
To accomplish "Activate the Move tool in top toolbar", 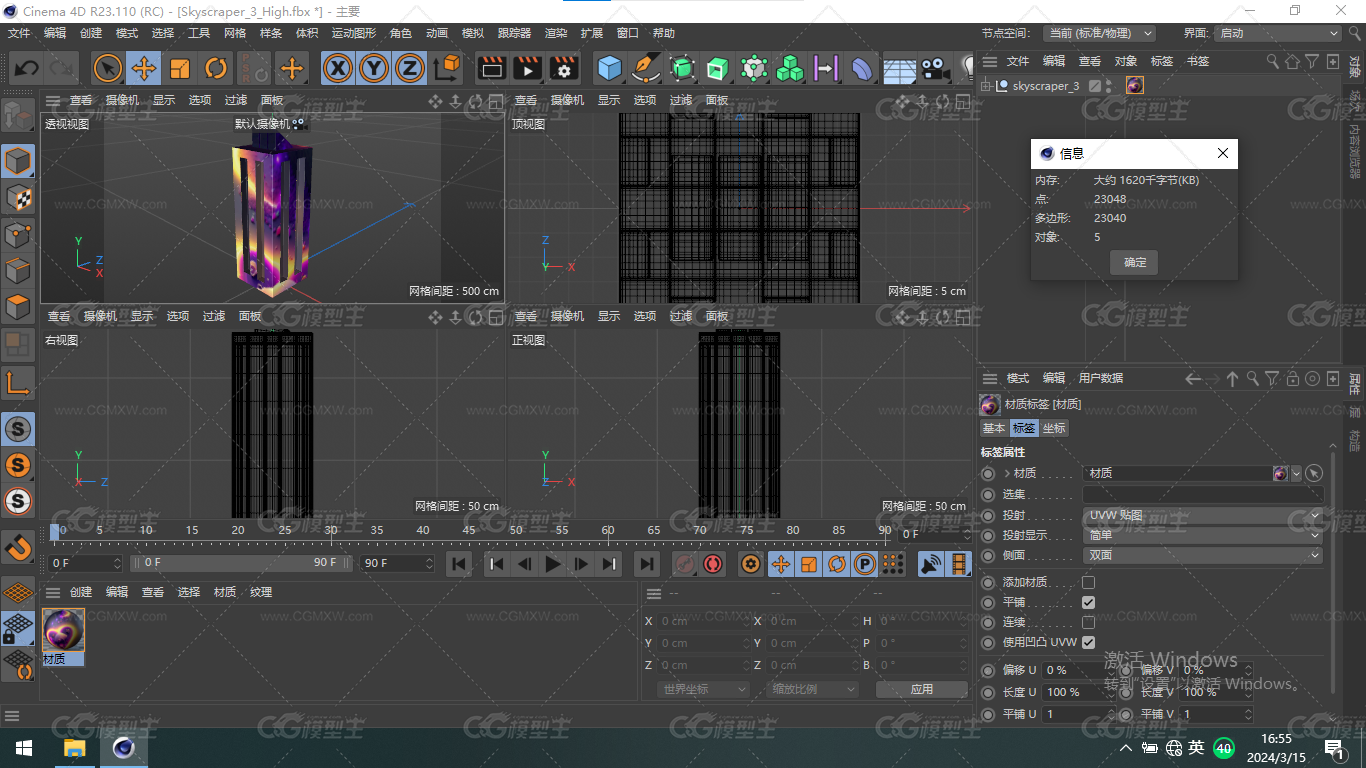I will [144, 68].
